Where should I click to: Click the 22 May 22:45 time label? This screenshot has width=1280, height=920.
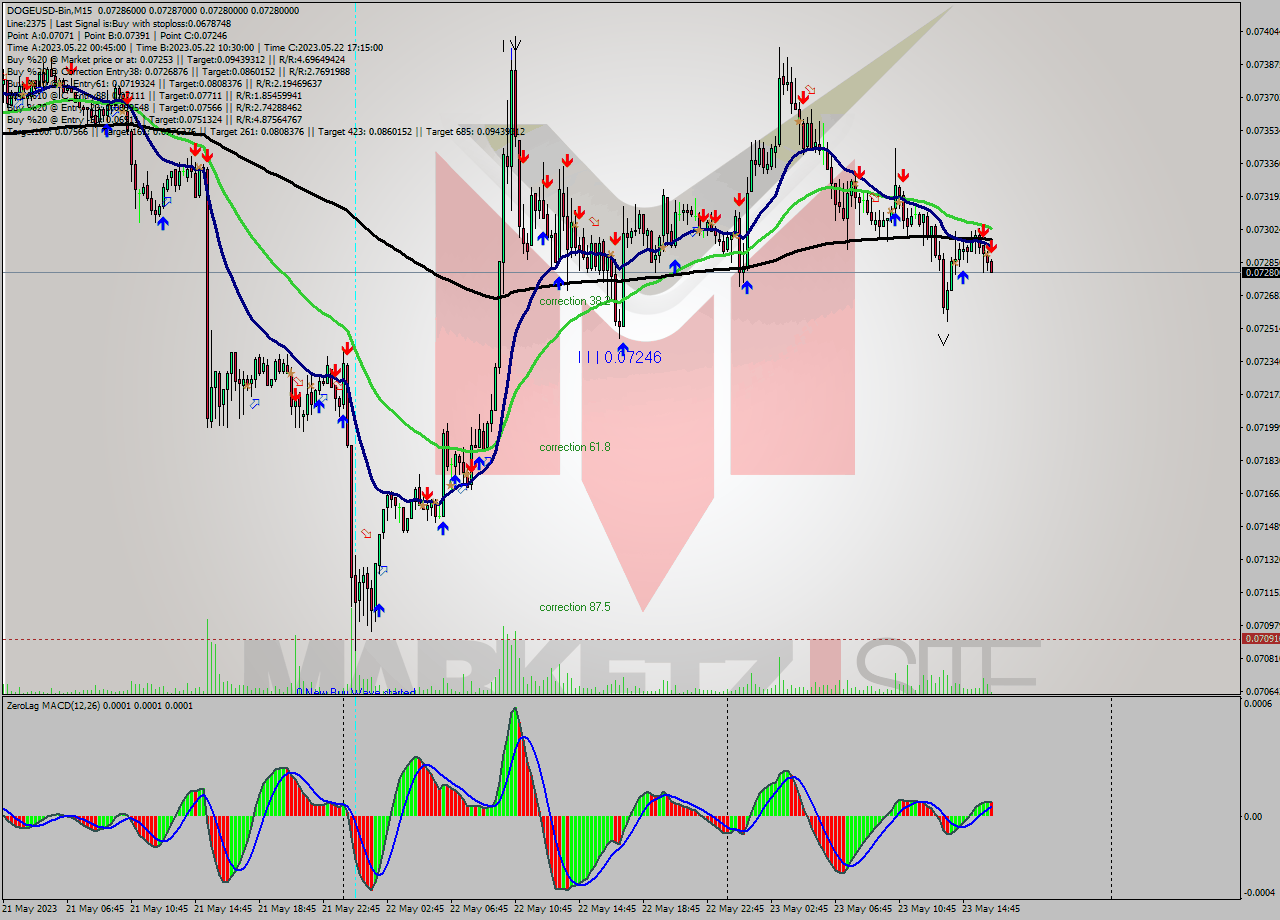click(735, 909)
